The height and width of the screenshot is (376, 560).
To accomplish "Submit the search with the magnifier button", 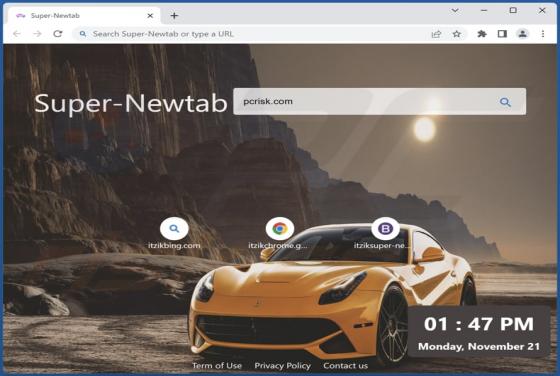I will 505,102.
